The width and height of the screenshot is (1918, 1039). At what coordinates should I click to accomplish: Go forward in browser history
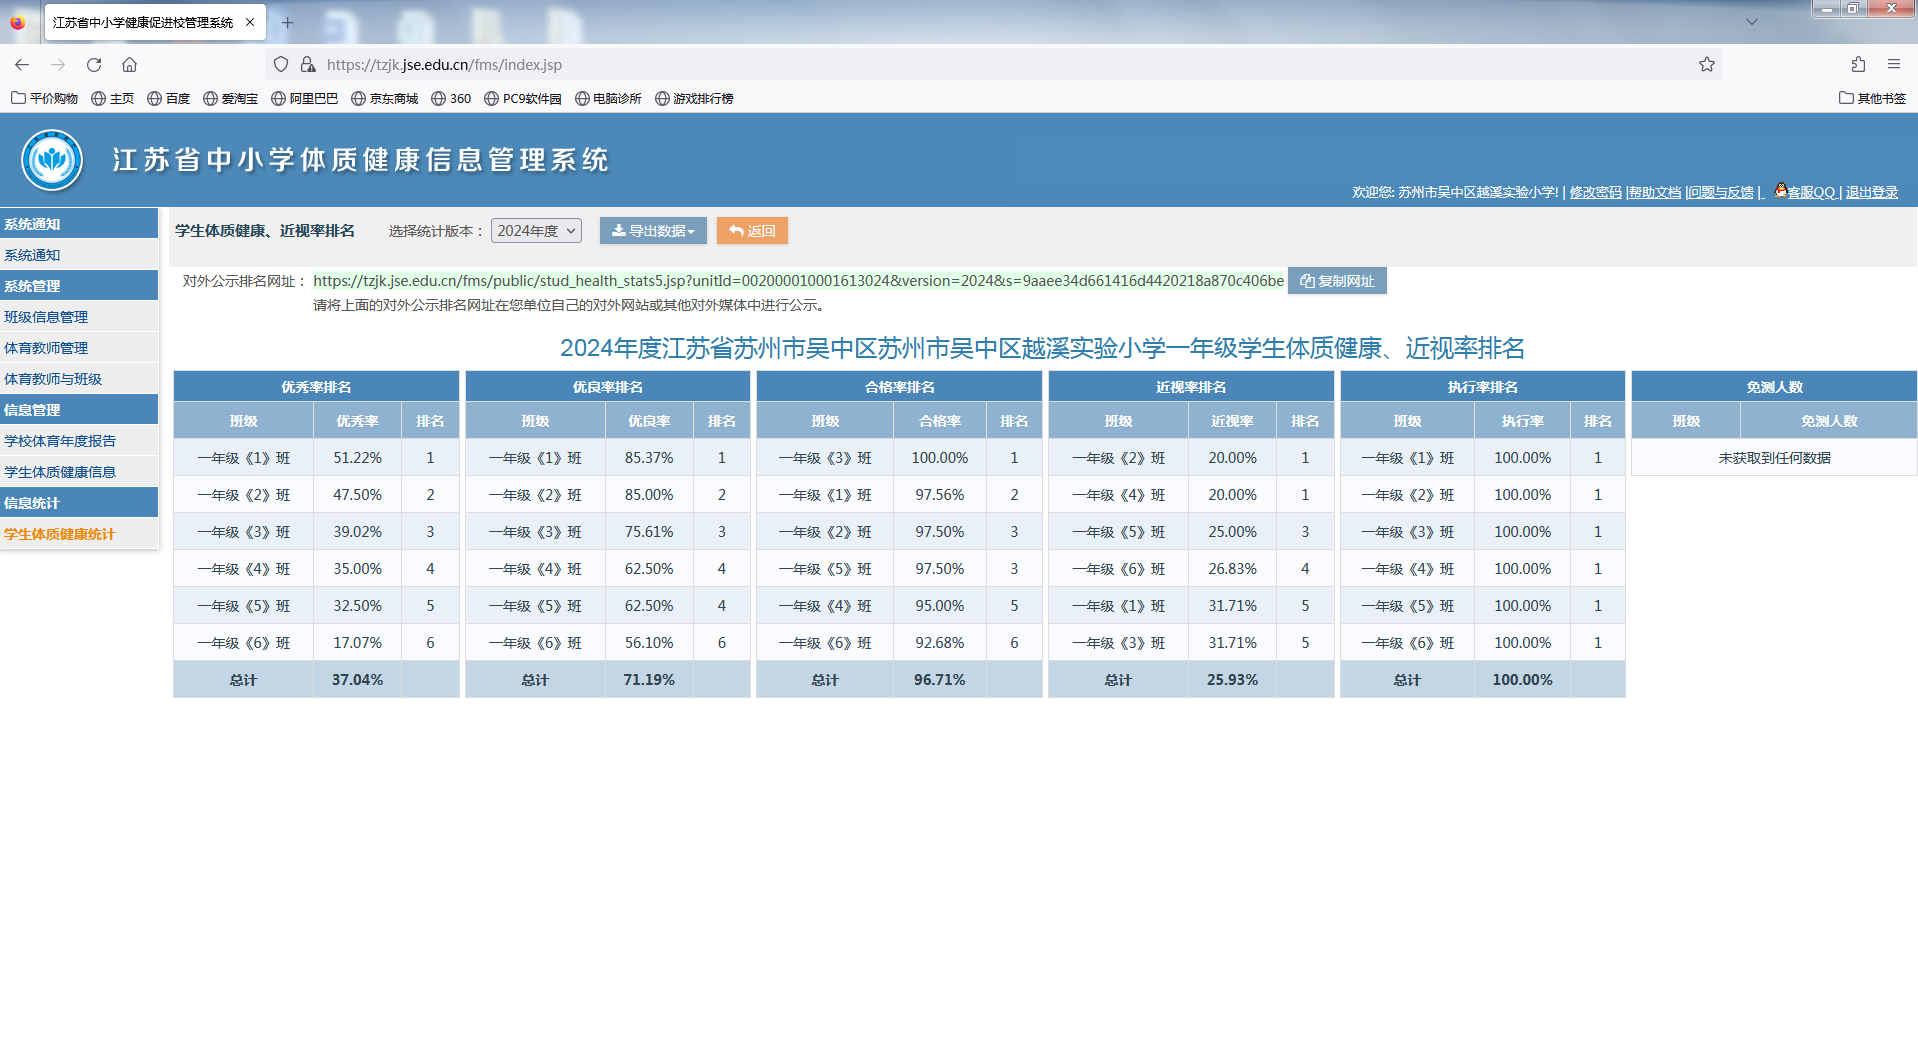coord(58,64)
